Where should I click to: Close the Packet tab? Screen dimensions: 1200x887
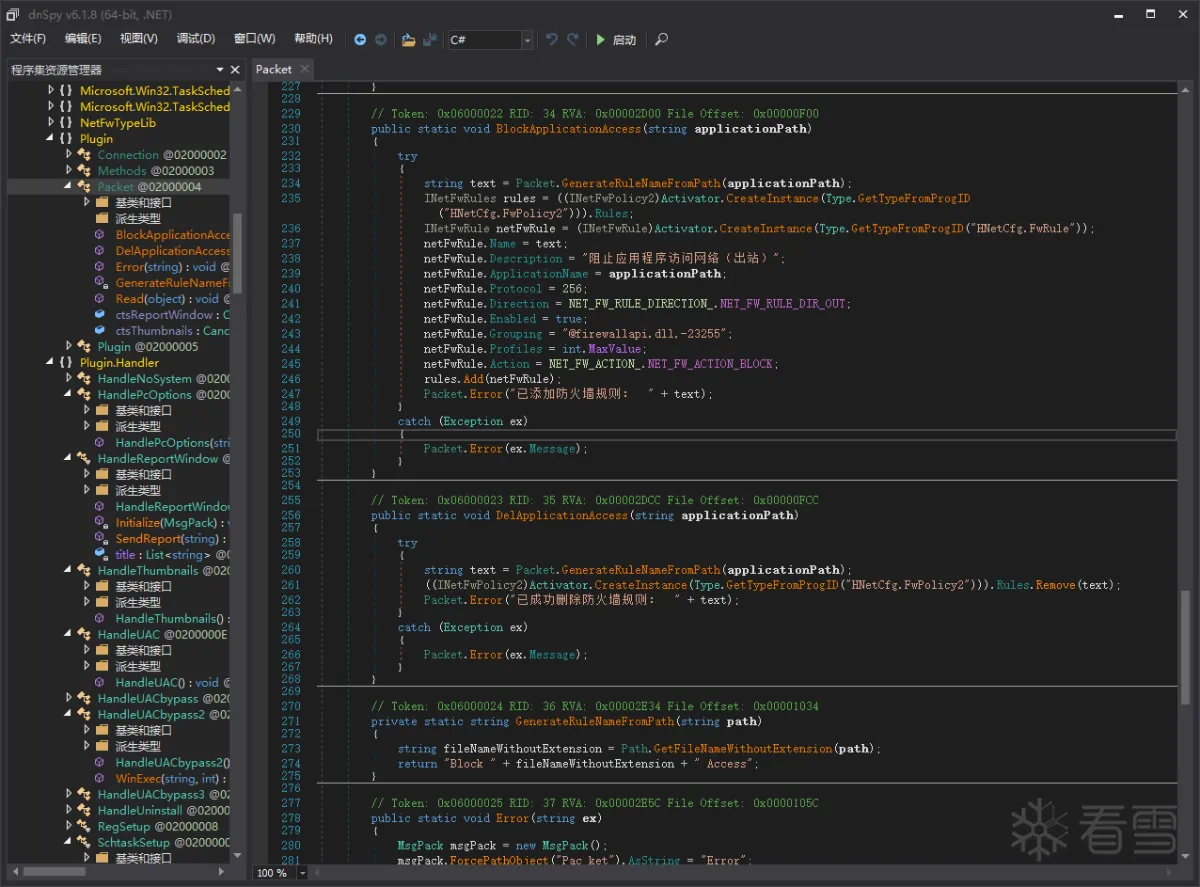click(x=304, y=69)
